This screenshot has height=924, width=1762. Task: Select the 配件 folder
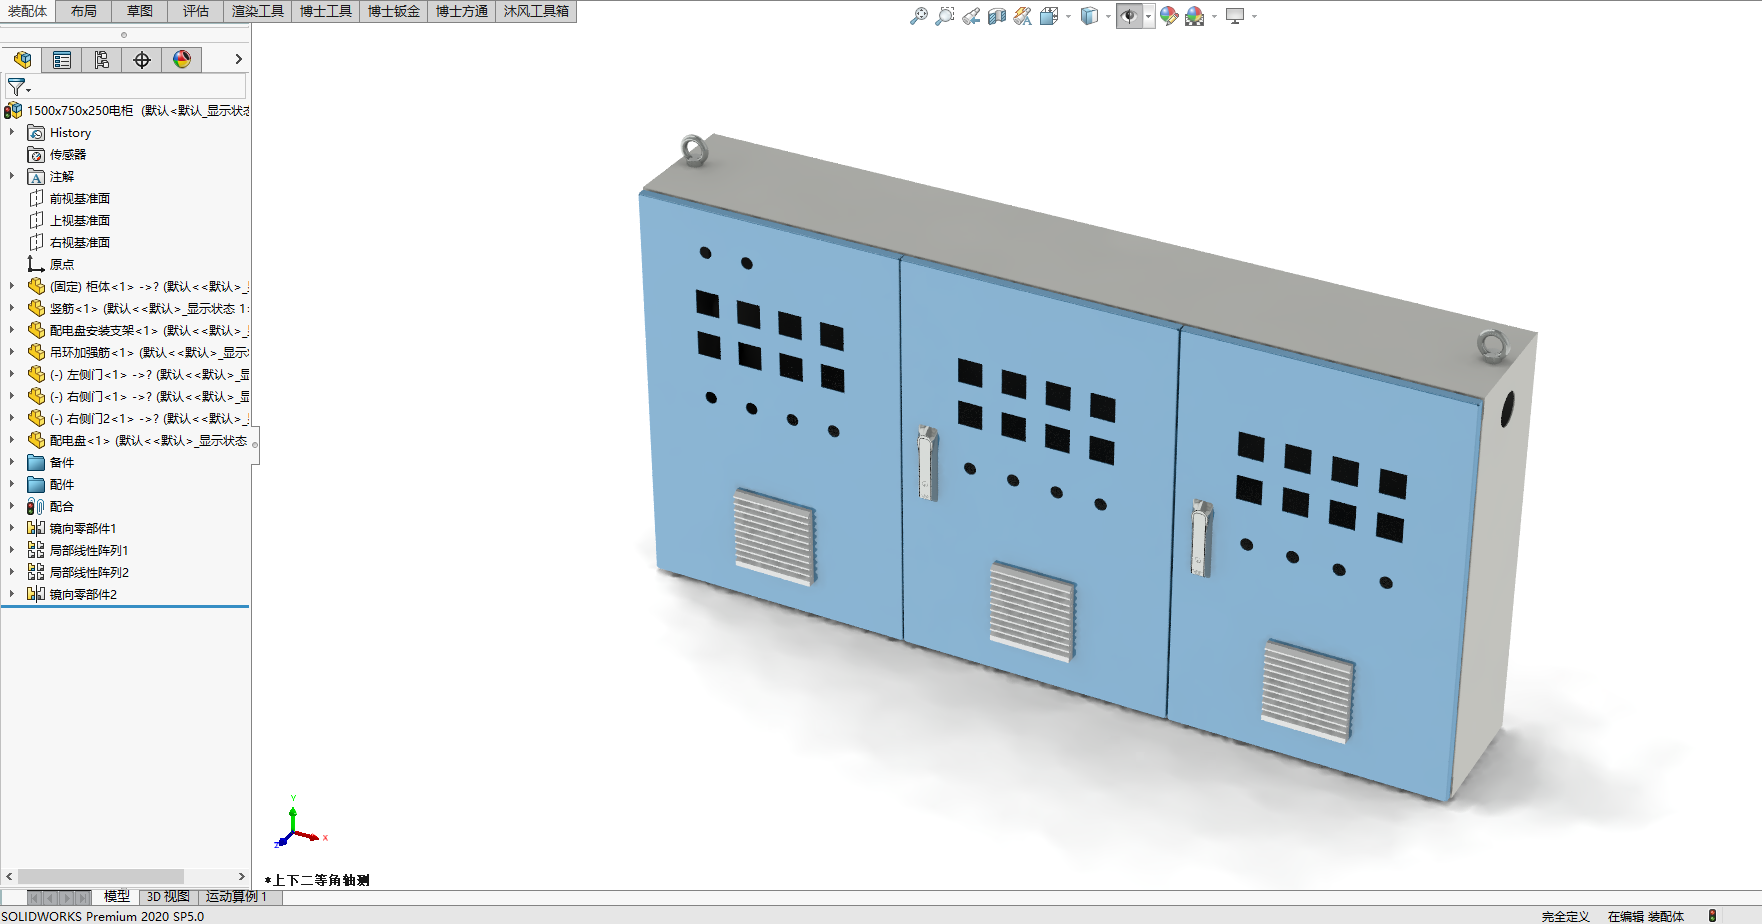point(62,484)
